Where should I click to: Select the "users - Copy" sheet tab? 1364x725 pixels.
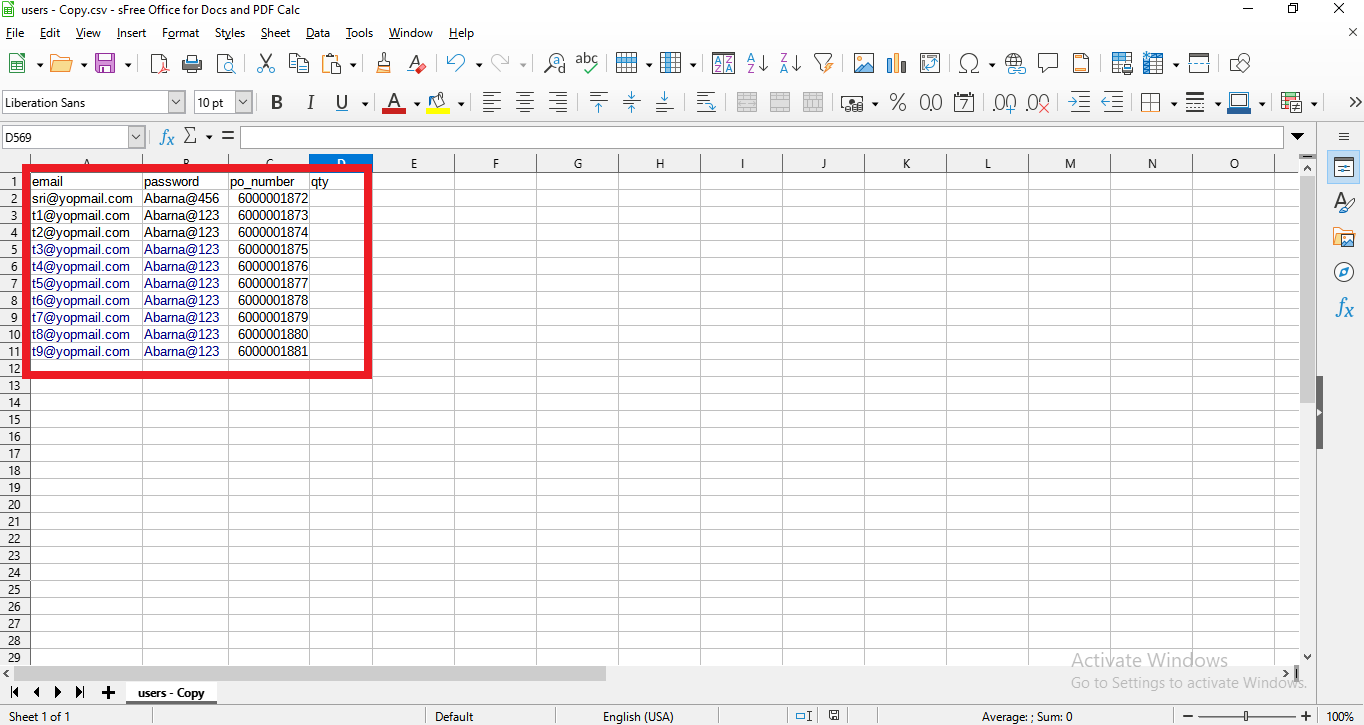coord(171,692)
